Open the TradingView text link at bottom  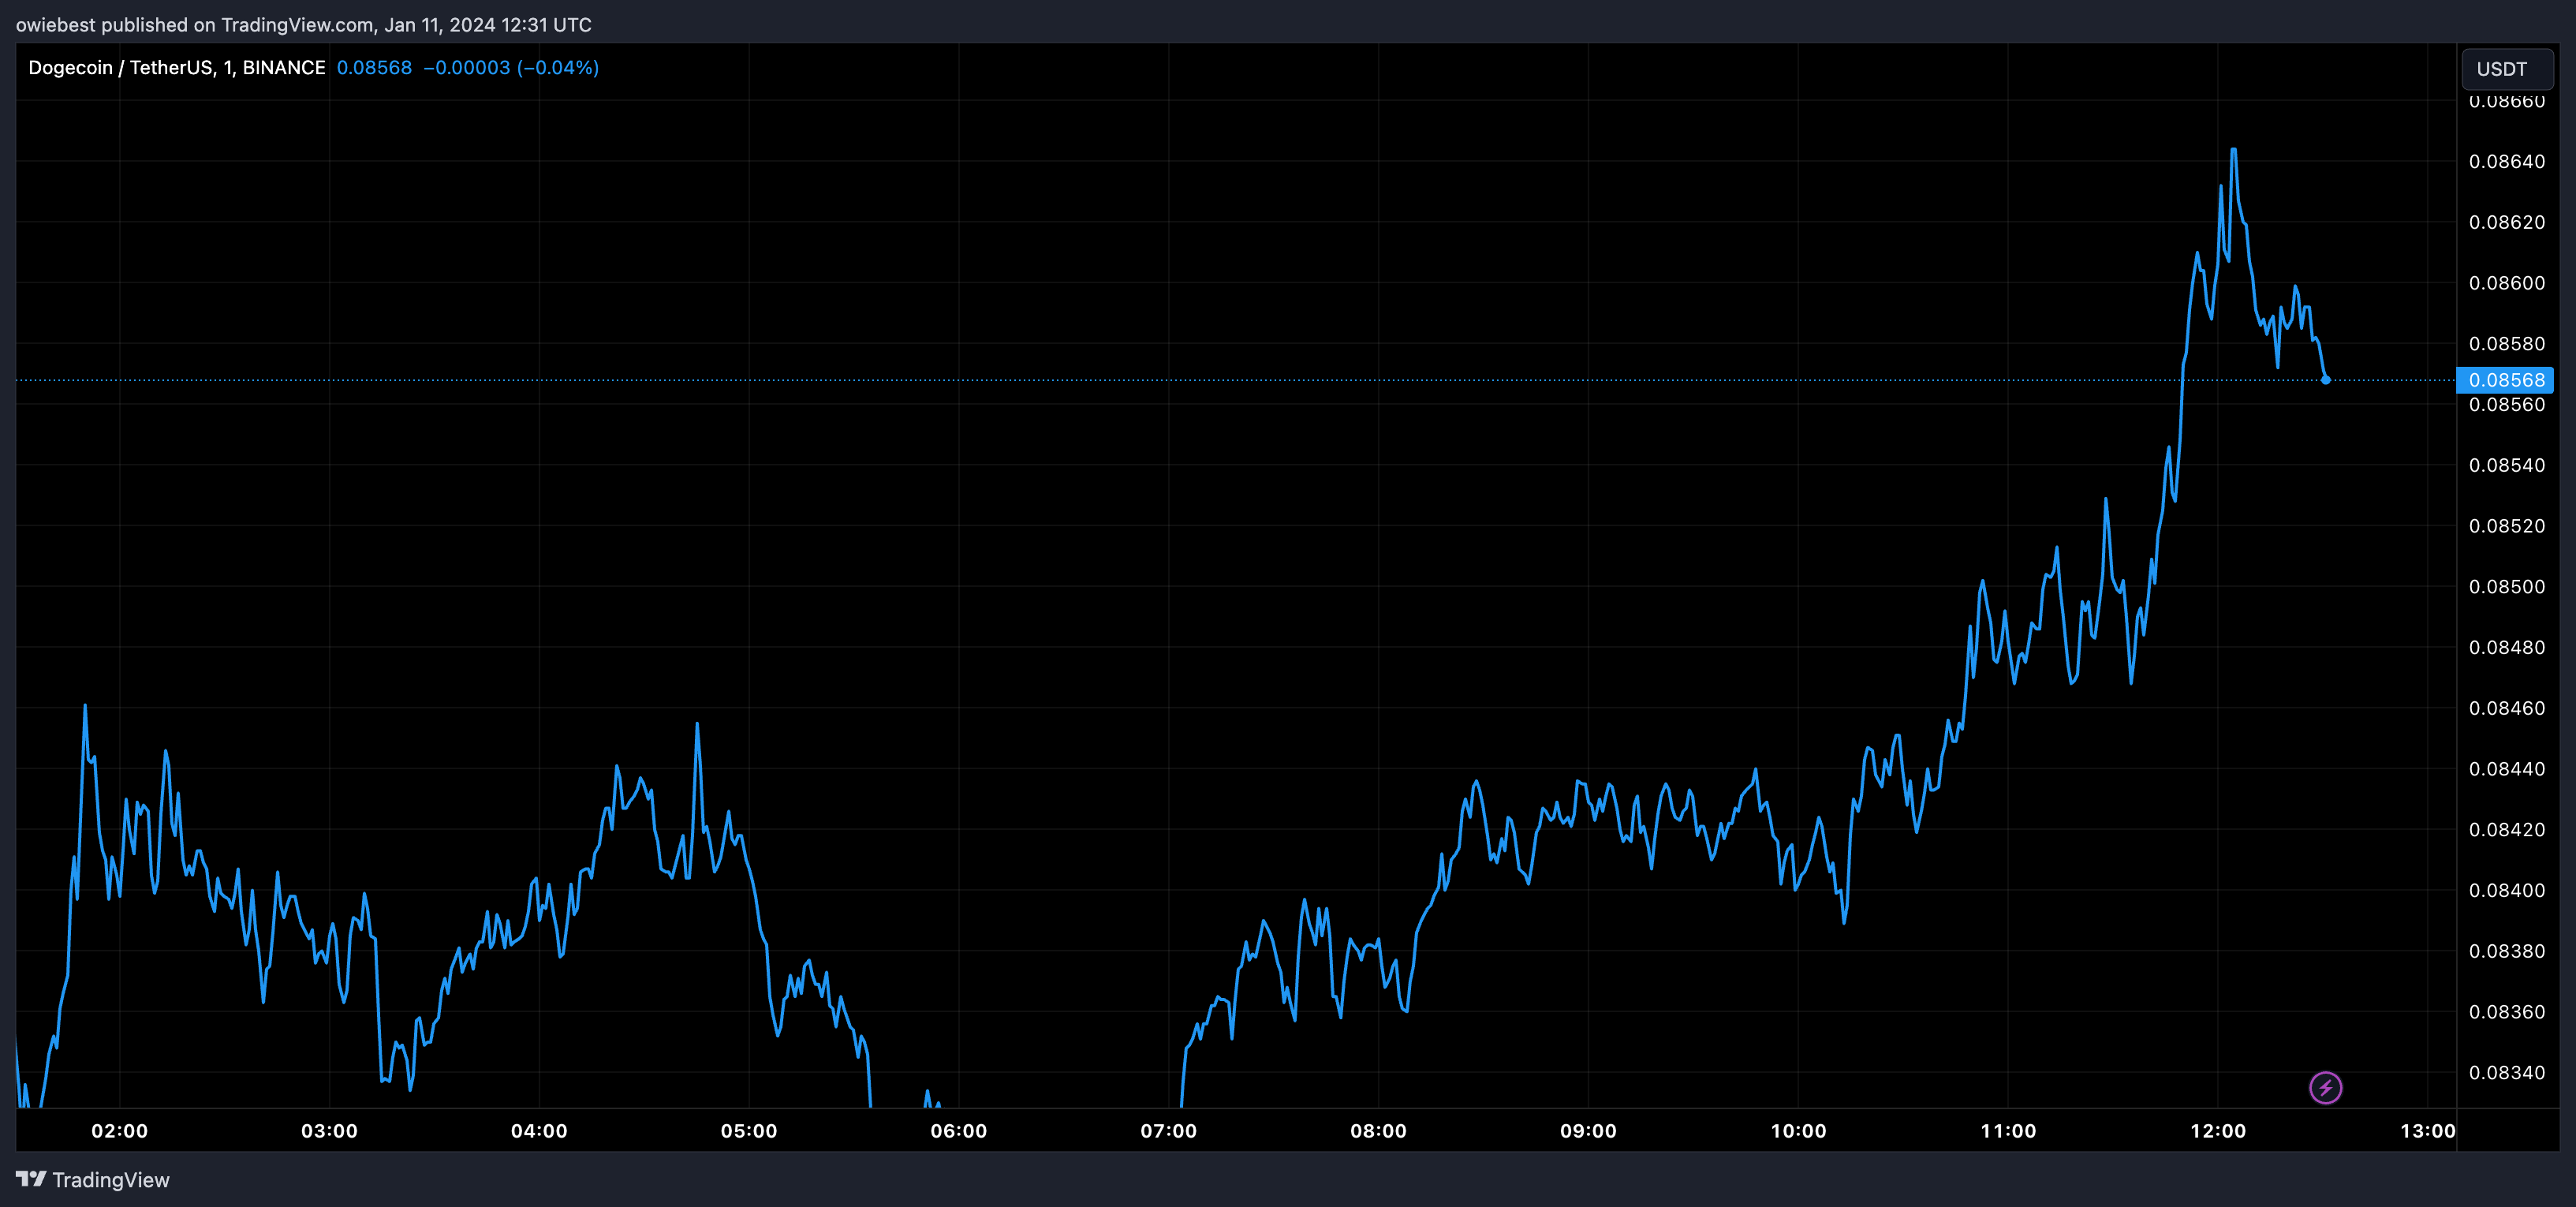[x=110, y=1180]
